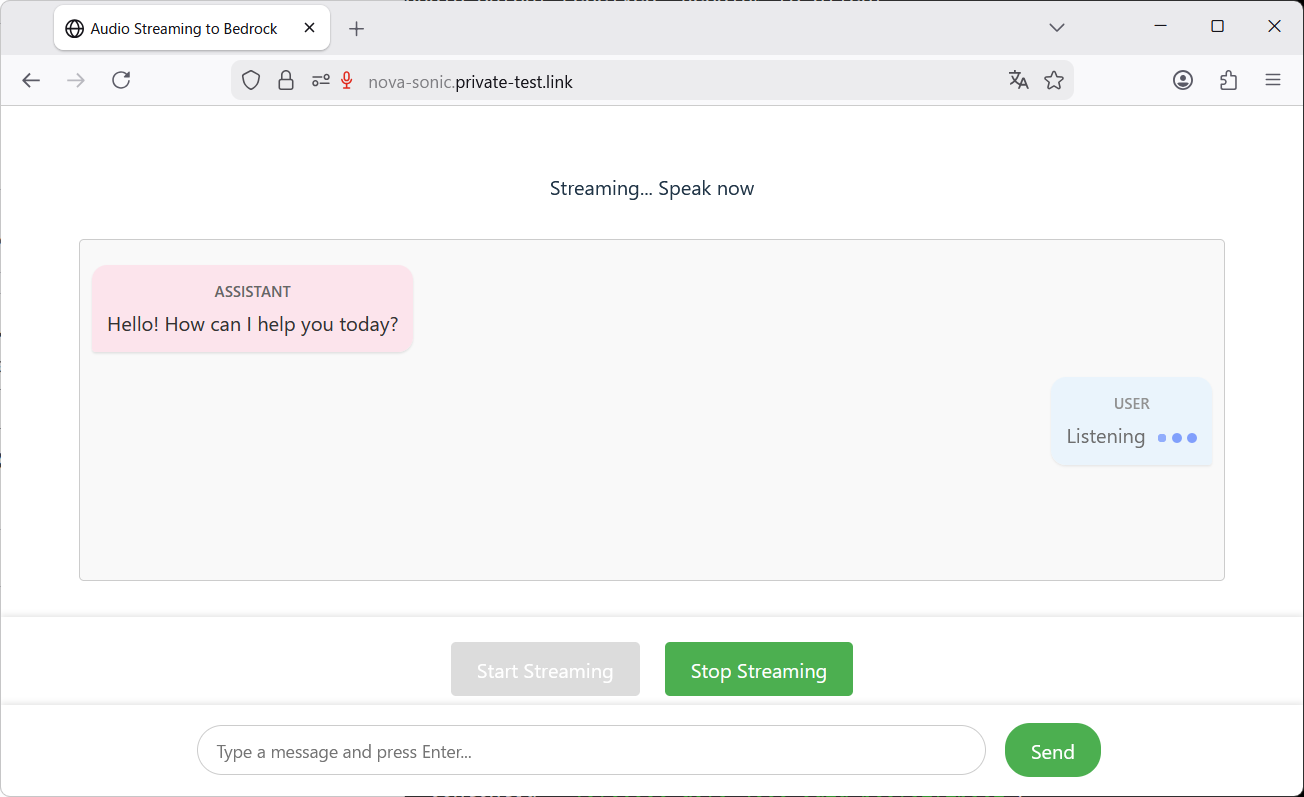The height and width of the screenshot is (797, 1304).
Task: Click the padlock site security icon
Action: [286, 81]
